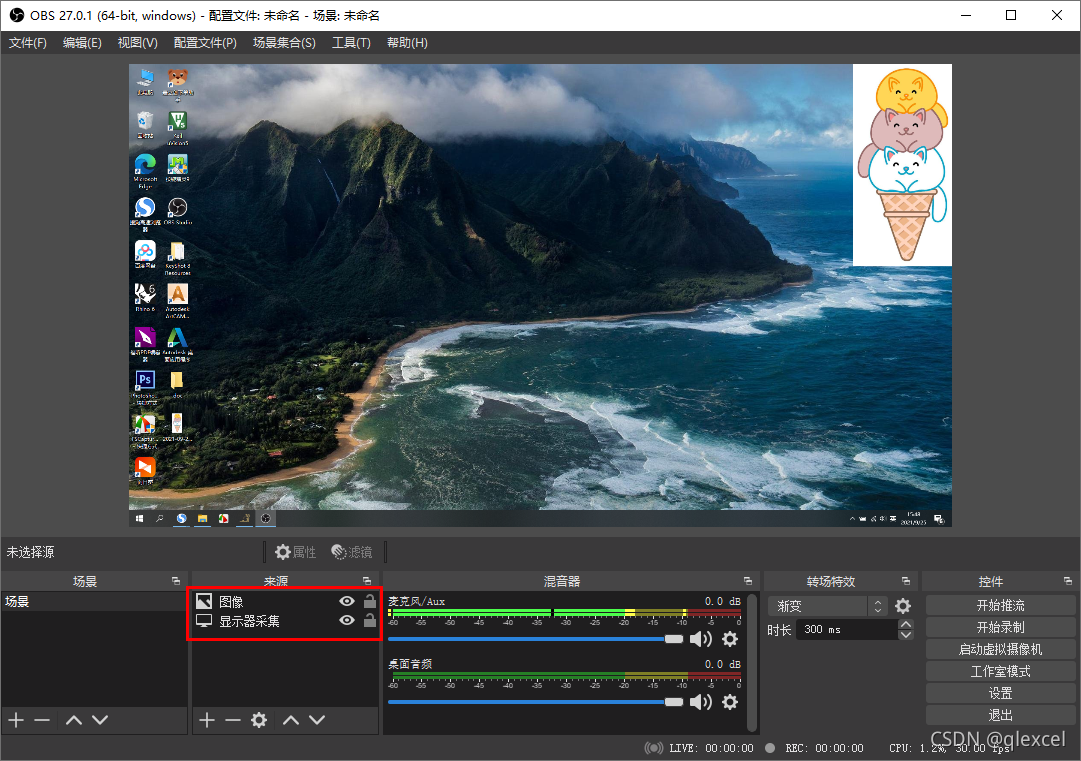This screenshot has height=761, width=1081.
Task: Adjust 桌面音频 volume slider
Action: coord(535,702)
